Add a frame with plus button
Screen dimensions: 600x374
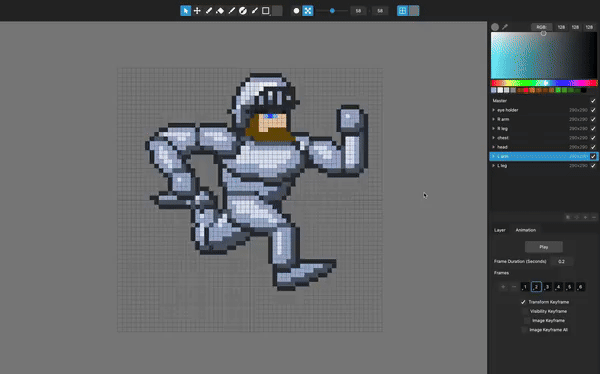point(503,287)
